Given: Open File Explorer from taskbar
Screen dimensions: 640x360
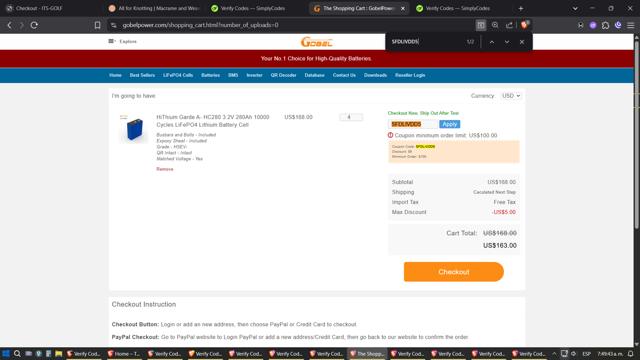Looking at the screenshot, I should pos(58,353).
